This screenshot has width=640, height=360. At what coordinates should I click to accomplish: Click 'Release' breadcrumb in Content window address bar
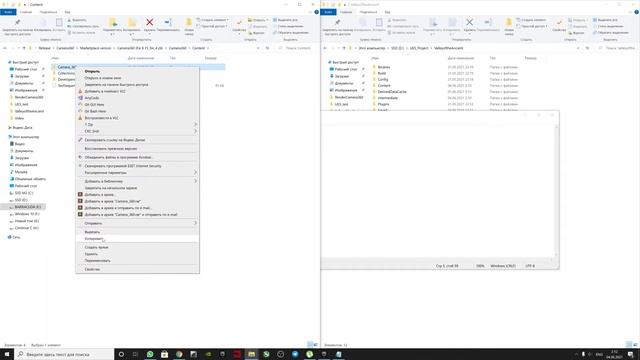(44, 48)
